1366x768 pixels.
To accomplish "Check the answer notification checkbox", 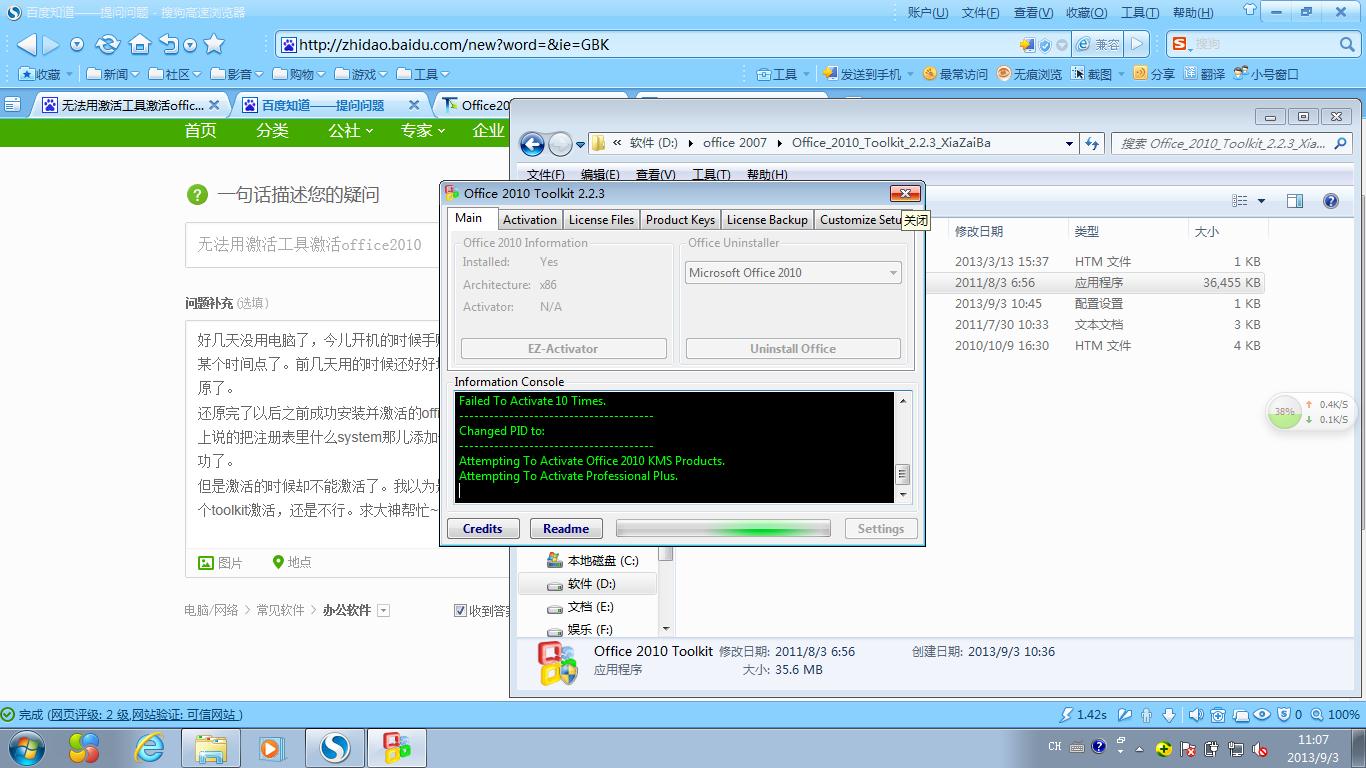I will [x=460, y=610].
